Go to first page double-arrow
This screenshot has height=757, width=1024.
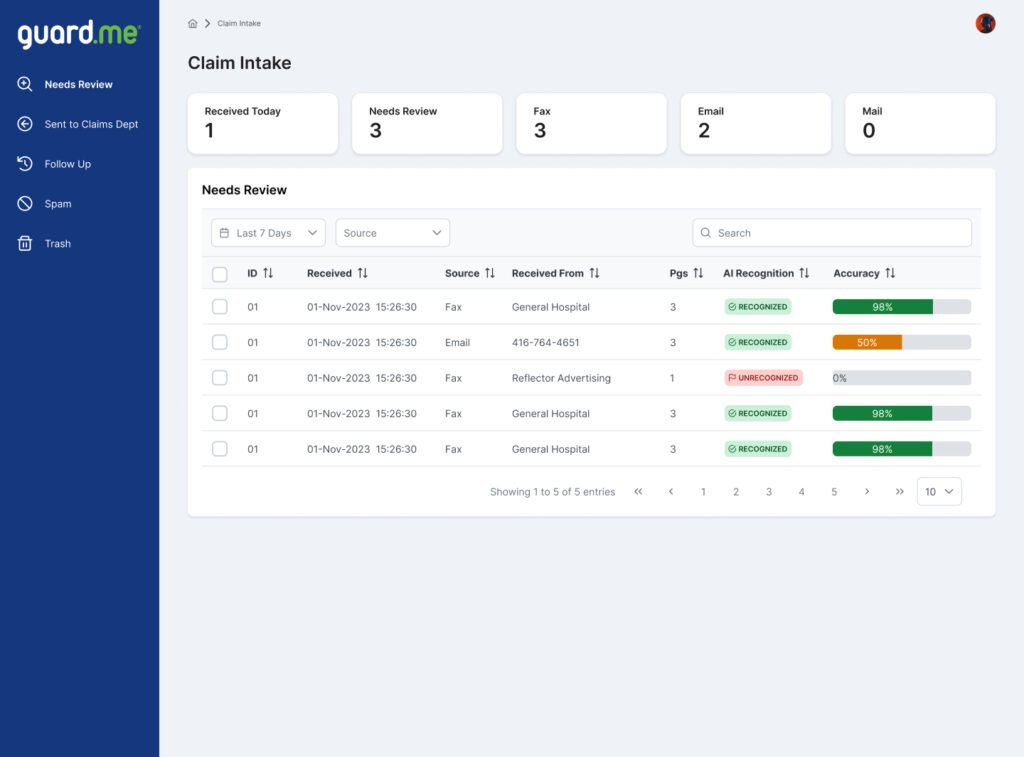pyautogui.click(x=638, y=492)
